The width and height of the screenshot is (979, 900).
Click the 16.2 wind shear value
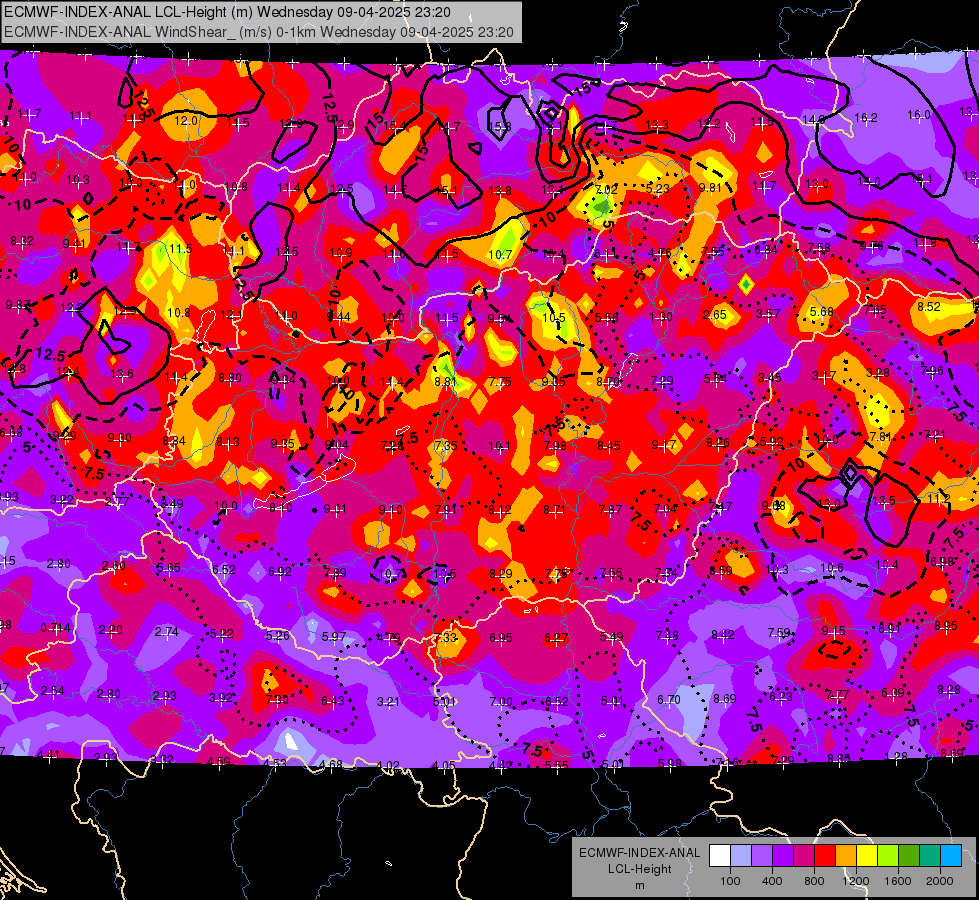[x=865, y=117]
